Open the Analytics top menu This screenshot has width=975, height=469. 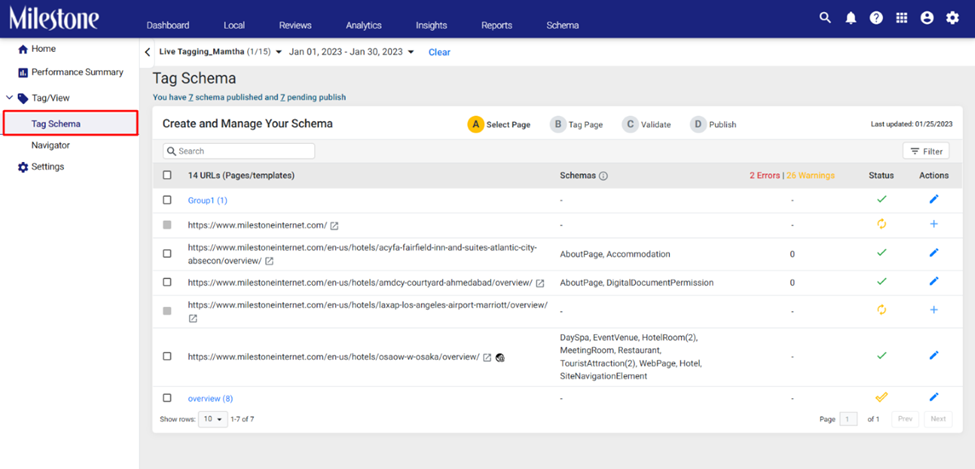[x=364, y=26]
